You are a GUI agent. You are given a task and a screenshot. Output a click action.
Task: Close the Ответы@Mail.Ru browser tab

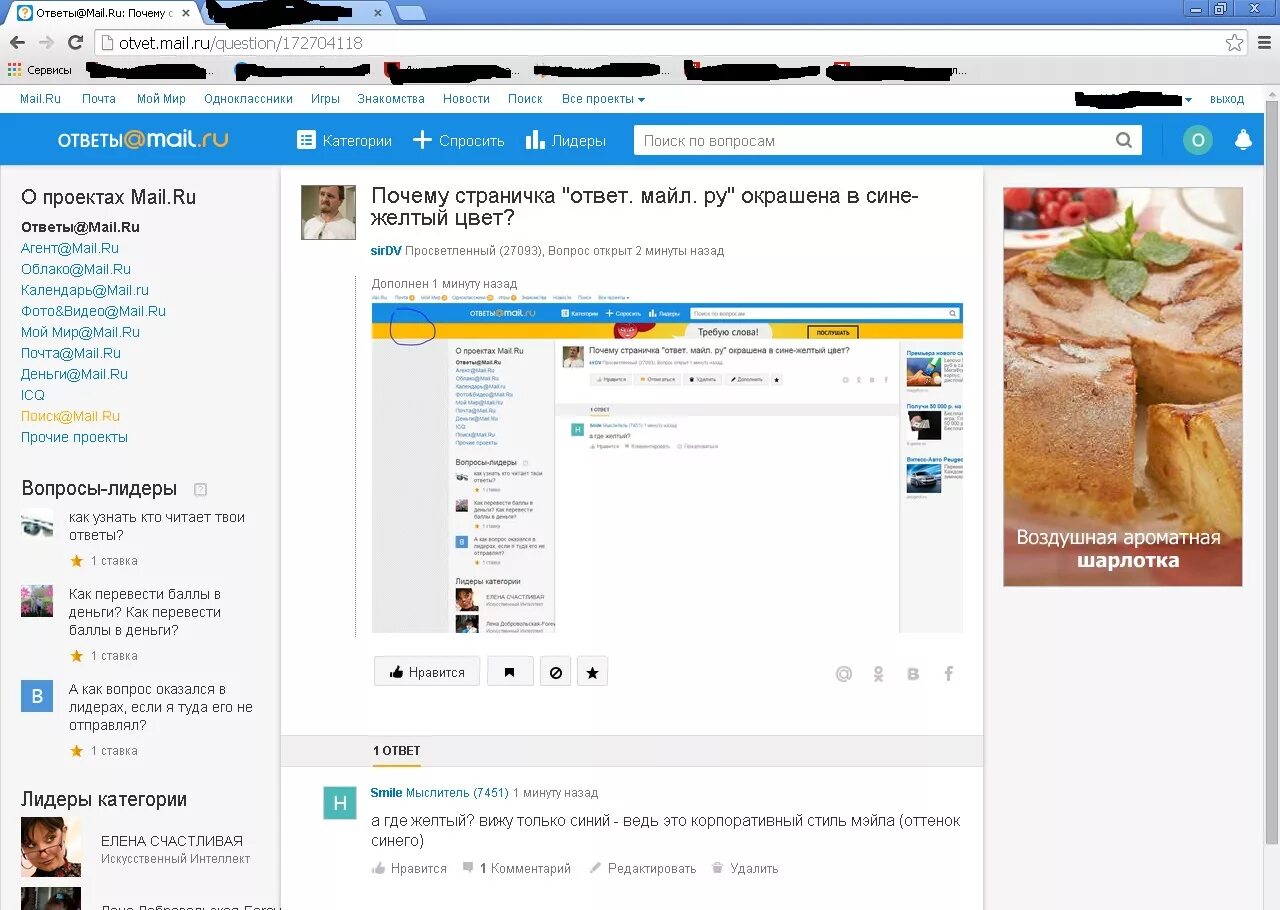coord(186,13)
